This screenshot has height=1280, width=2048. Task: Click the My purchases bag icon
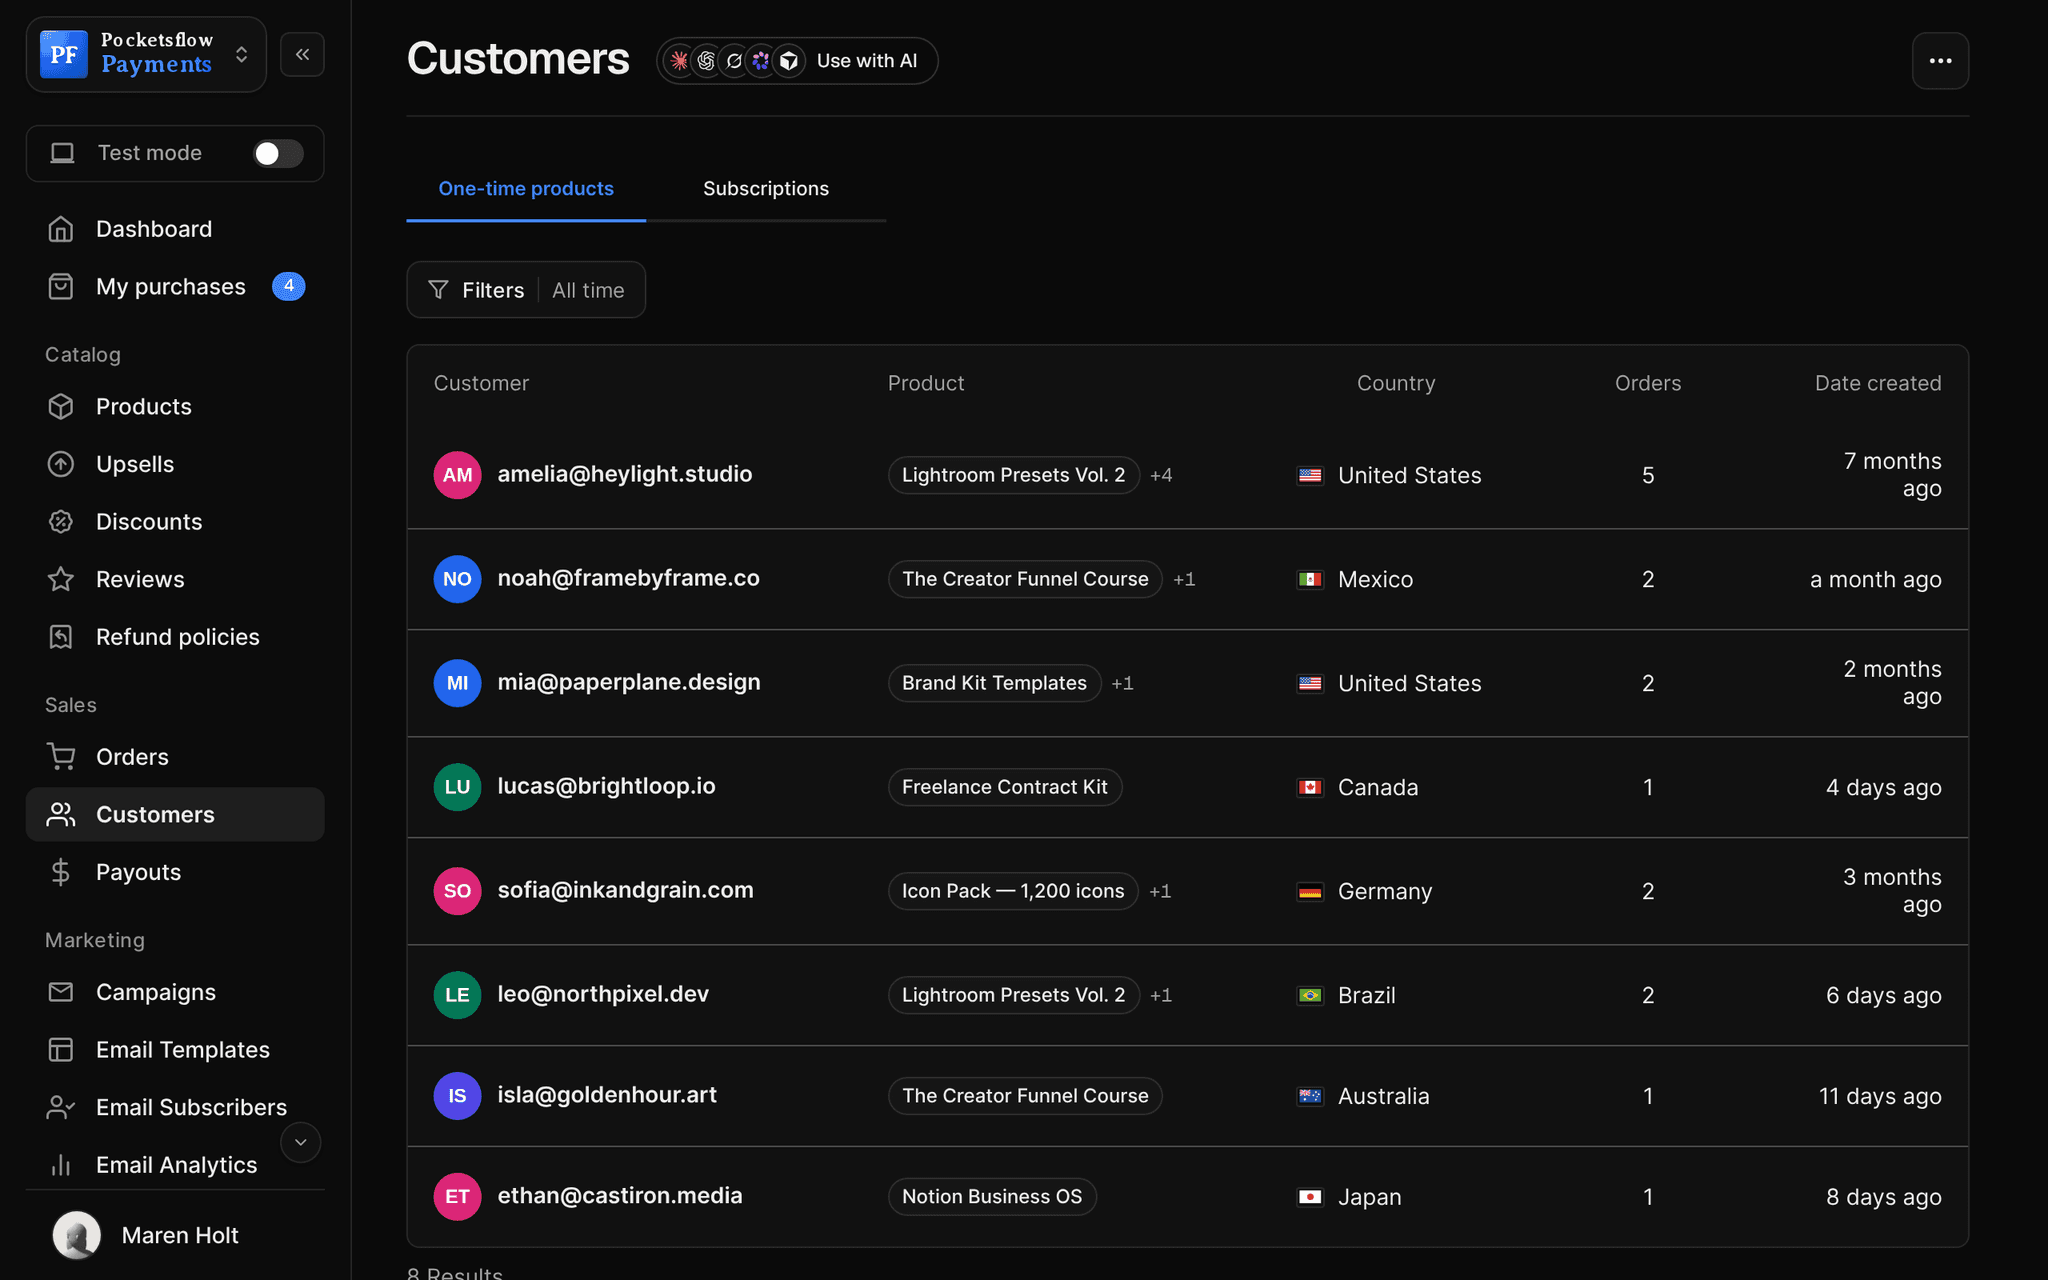pos(61,286)
